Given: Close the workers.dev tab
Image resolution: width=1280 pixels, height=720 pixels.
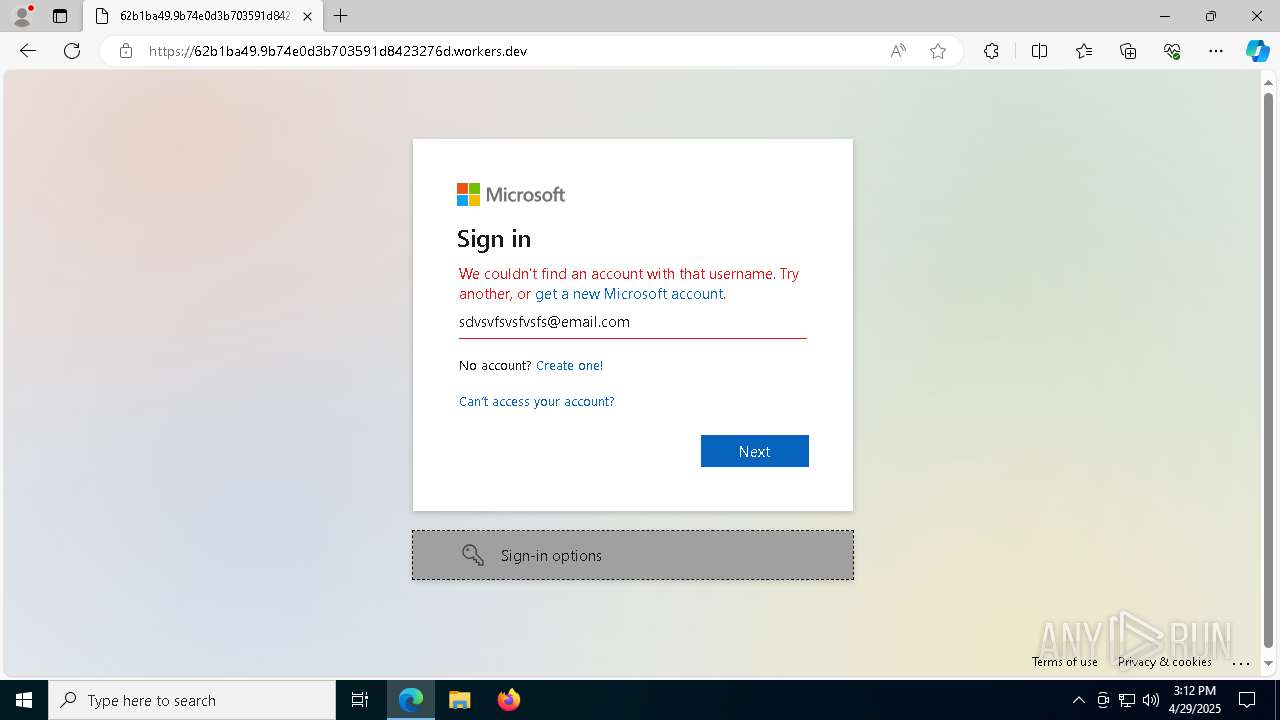Looking at the screenshot, I should point(308,16).
